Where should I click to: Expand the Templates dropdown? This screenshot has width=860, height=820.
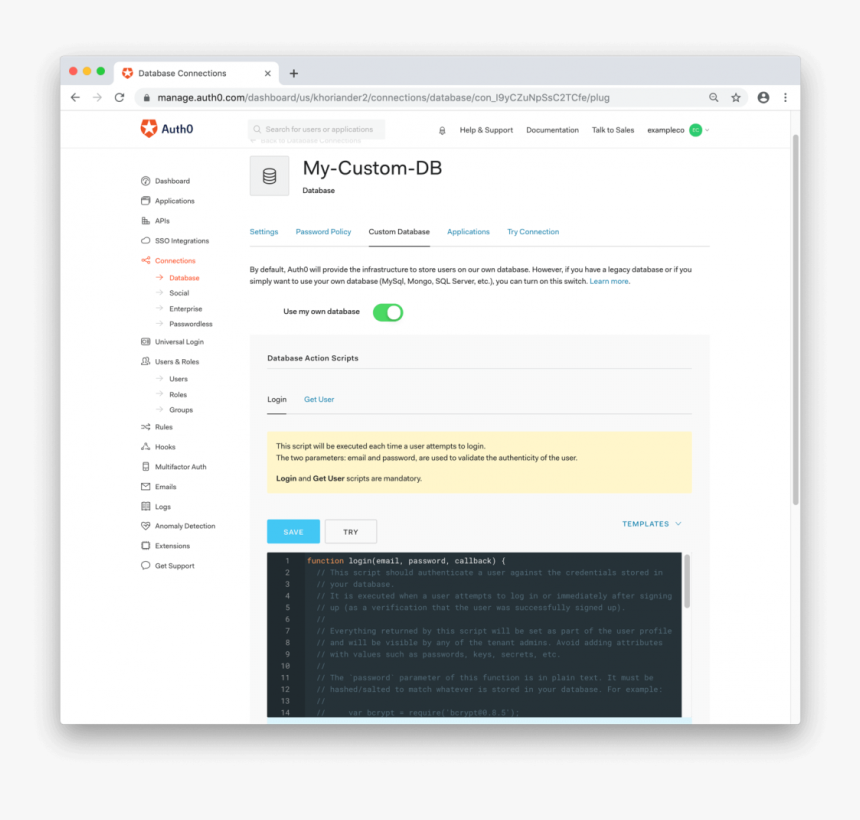click(x=652, y=524)
